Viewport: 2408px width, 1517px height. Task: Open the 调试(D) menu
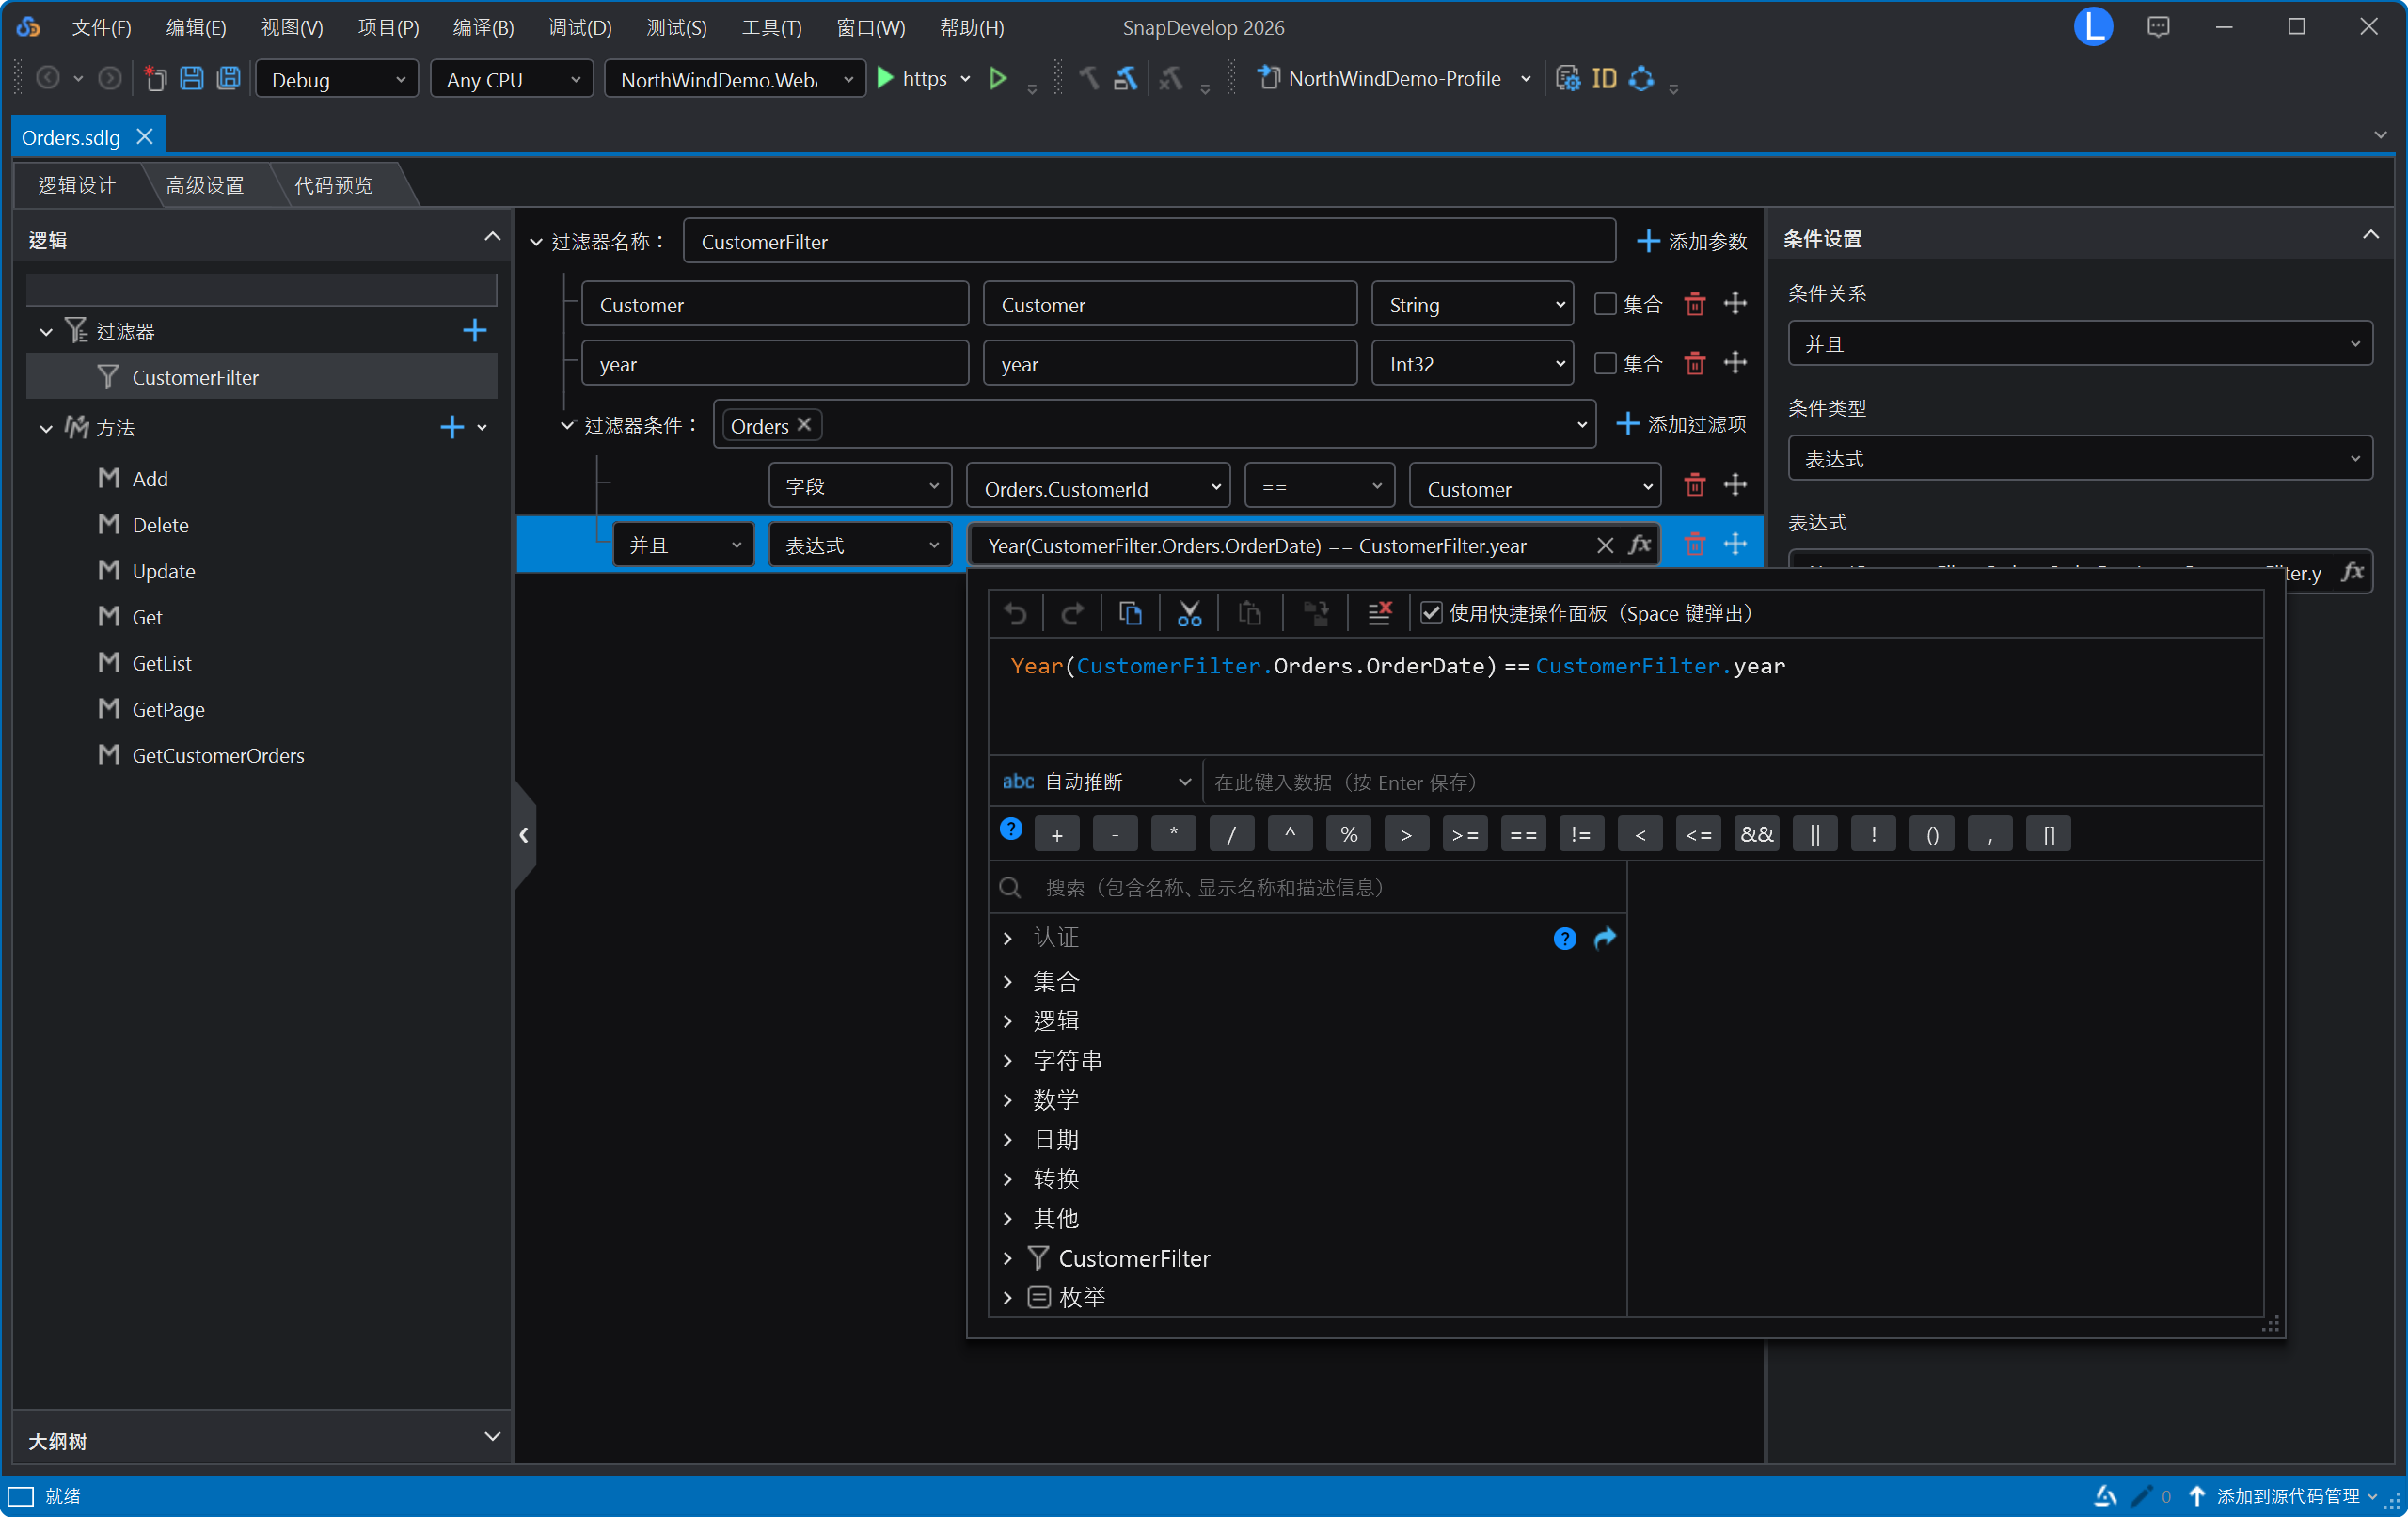tap(579, 28)
